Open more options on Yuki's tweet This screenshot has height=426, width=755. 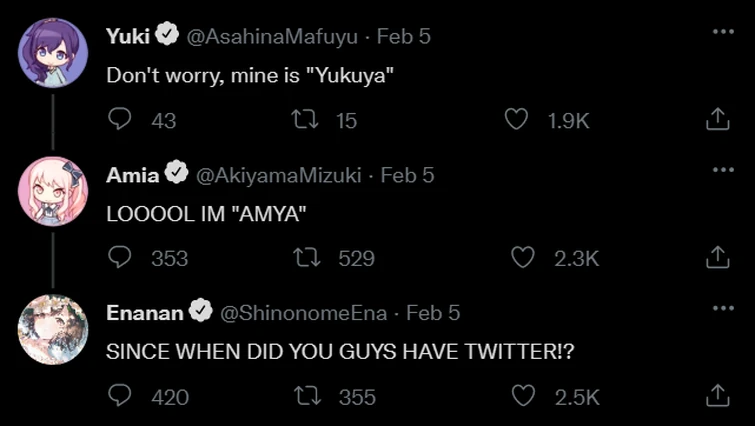[x=723, y=32]
